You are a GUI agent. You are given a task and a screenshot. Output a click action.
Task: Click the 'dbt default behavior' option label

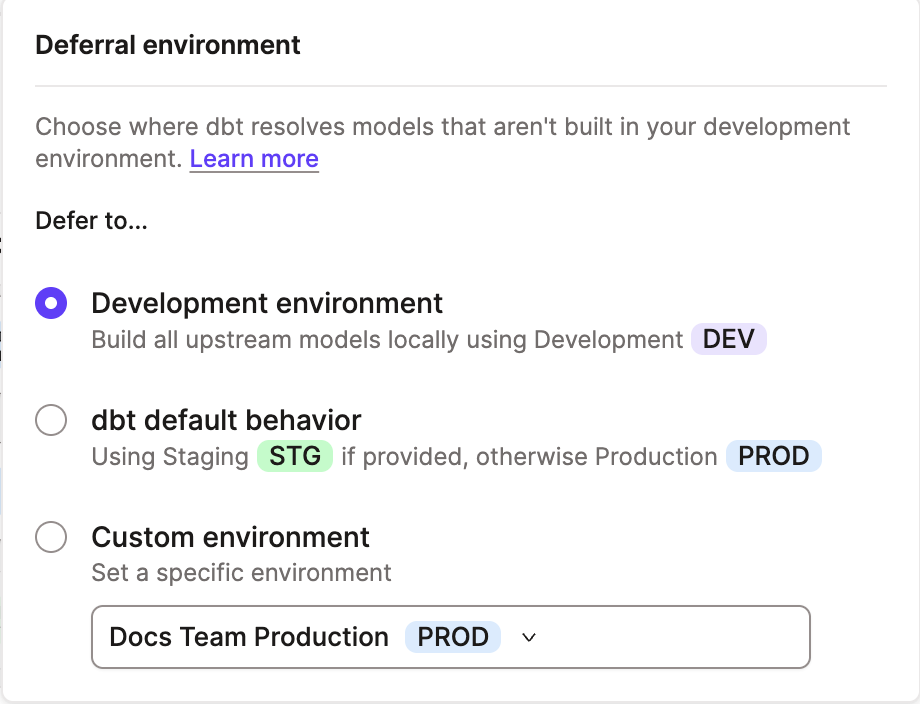226,420
